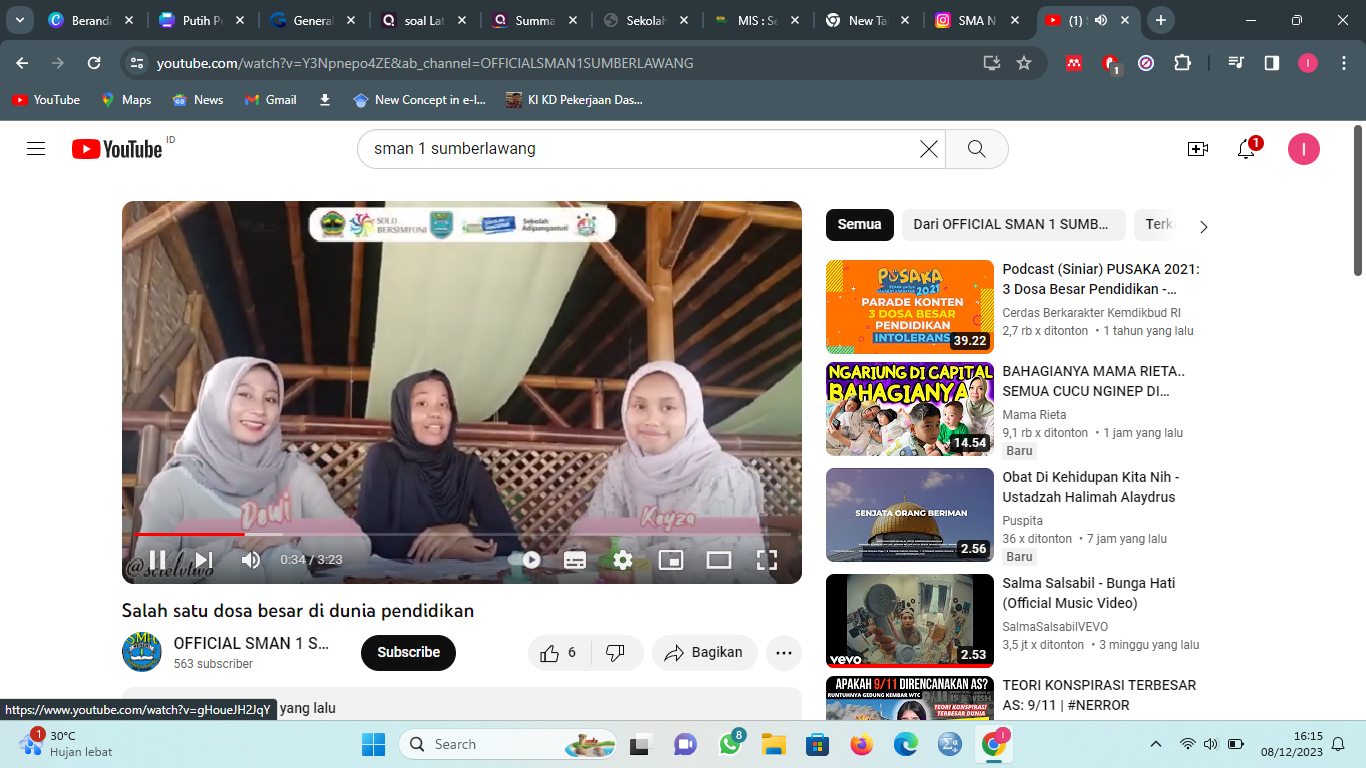Screen dimensions: 1366x768
Task: Select the Semua filter chip
Action: click(859, 225)
